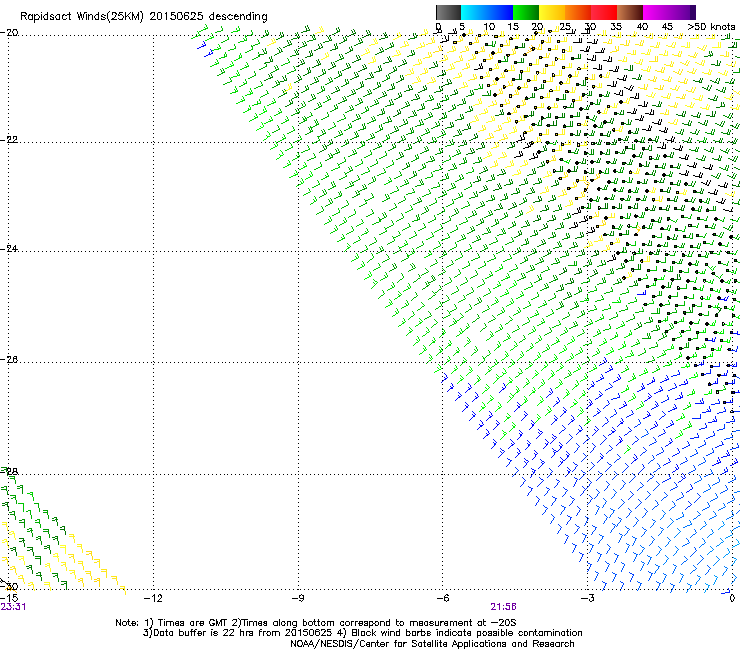Image resolution: width=740 pixels, height=650 pixels.
Task: Click the yellow 20-25 knots legend segment
Action: coord(552,12)
